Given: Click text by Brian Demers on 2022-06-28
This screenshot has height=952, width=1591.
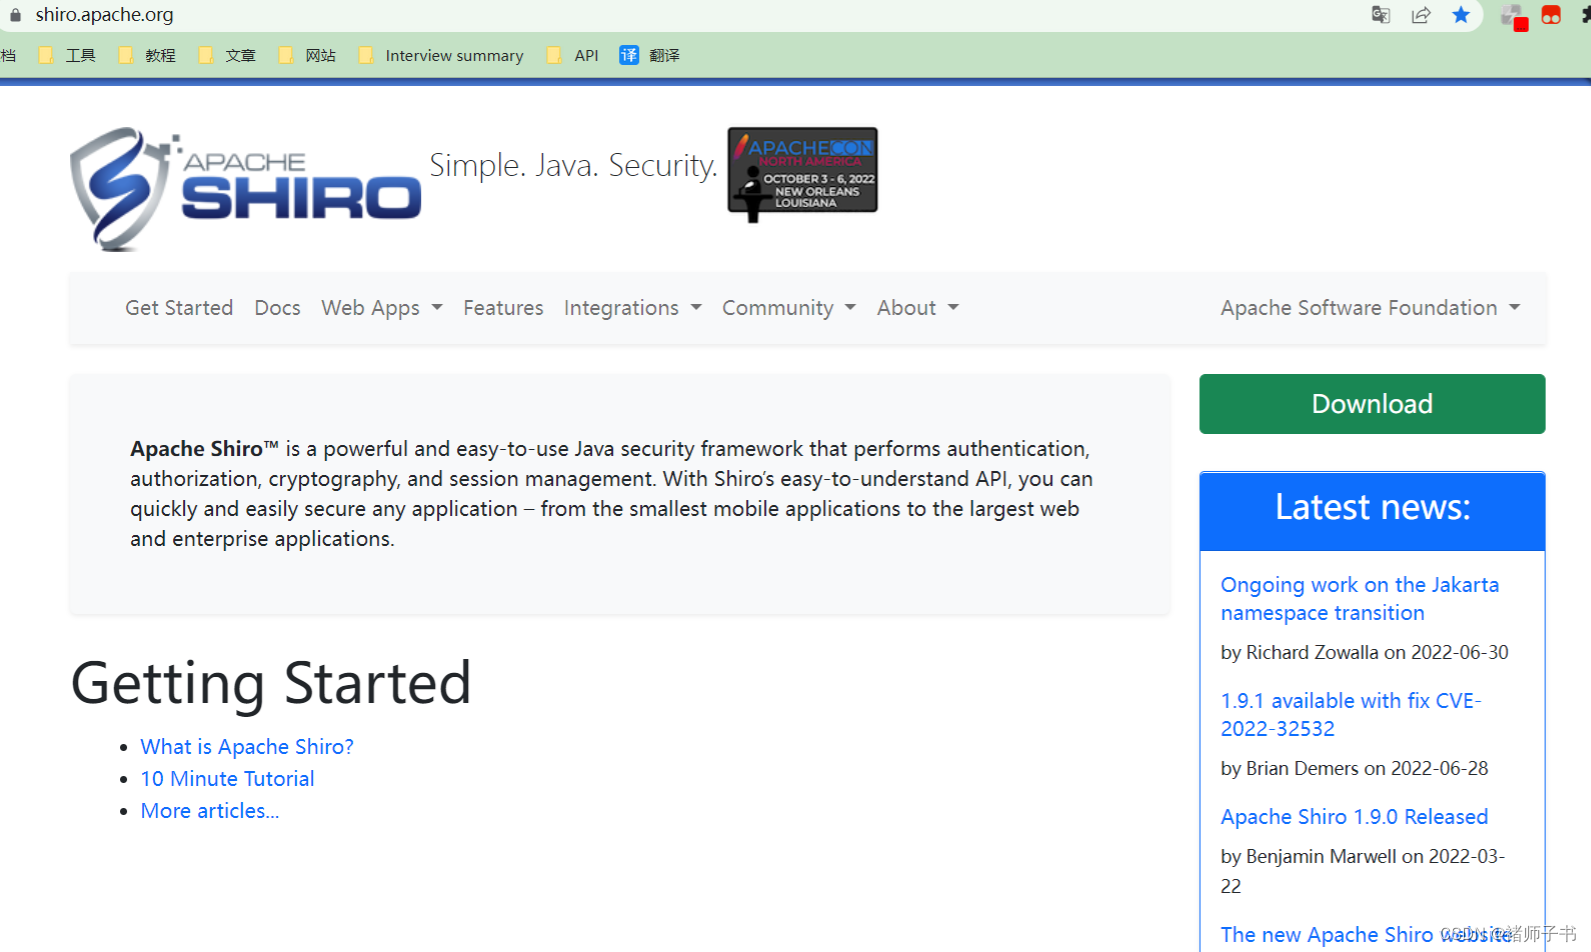Looking at the screenshot, I should coord(1354,769).
